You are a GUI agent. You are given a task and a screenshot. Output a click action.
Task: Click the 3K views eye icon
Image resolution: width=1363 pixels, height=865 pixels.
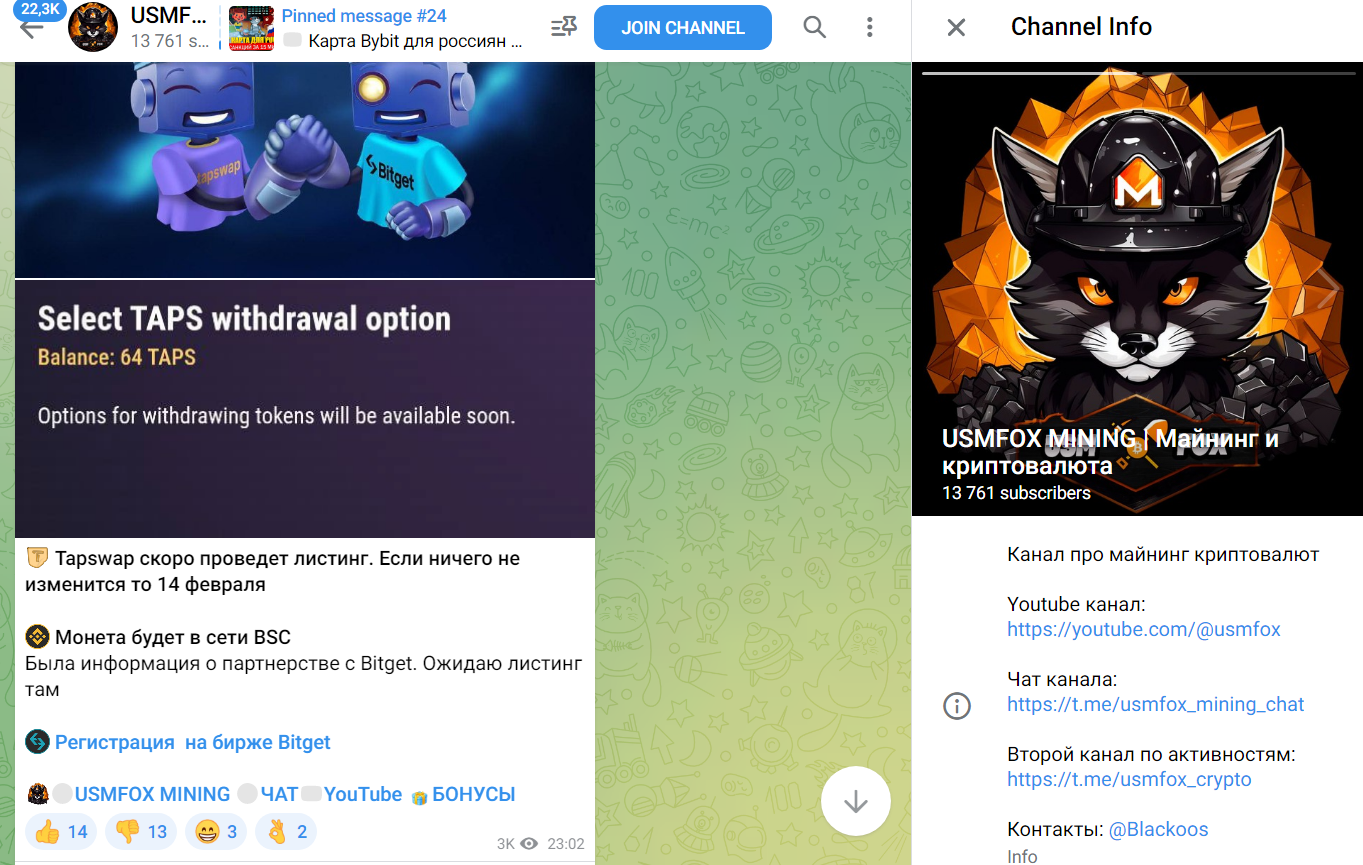coord(529,844)
